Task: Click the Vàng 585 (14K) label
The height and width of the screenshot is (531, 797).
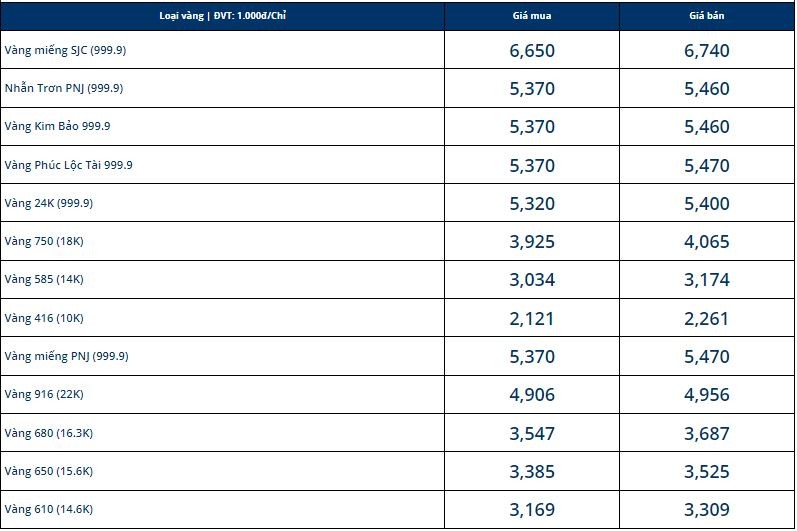Action: tap(44, 279)
